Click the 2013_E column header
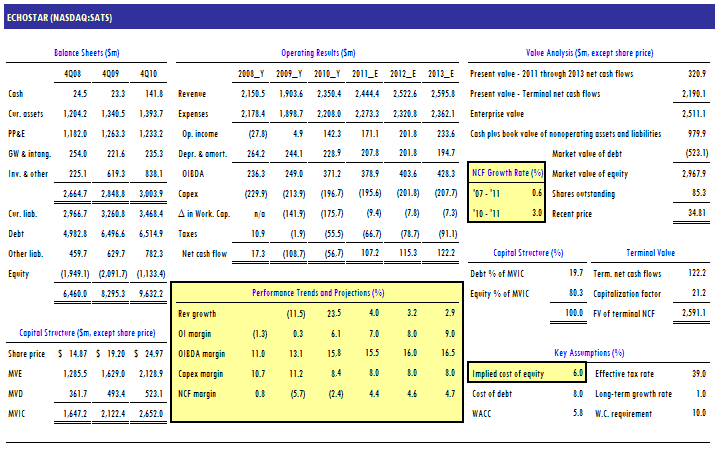The height and width of the screenshot is (449, 716). tap(437, 74)
